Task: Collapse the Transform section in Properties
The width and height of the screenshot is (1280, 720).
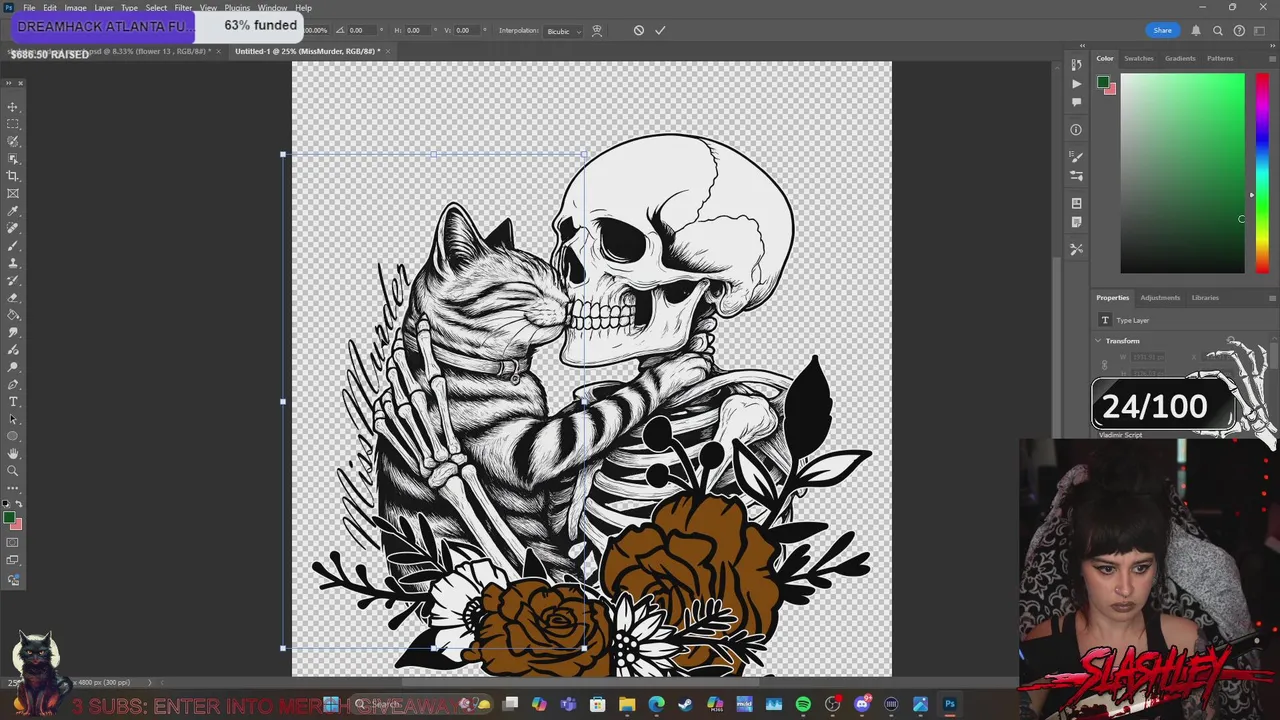Action: pyautogui.click(x=1099, y=341)
